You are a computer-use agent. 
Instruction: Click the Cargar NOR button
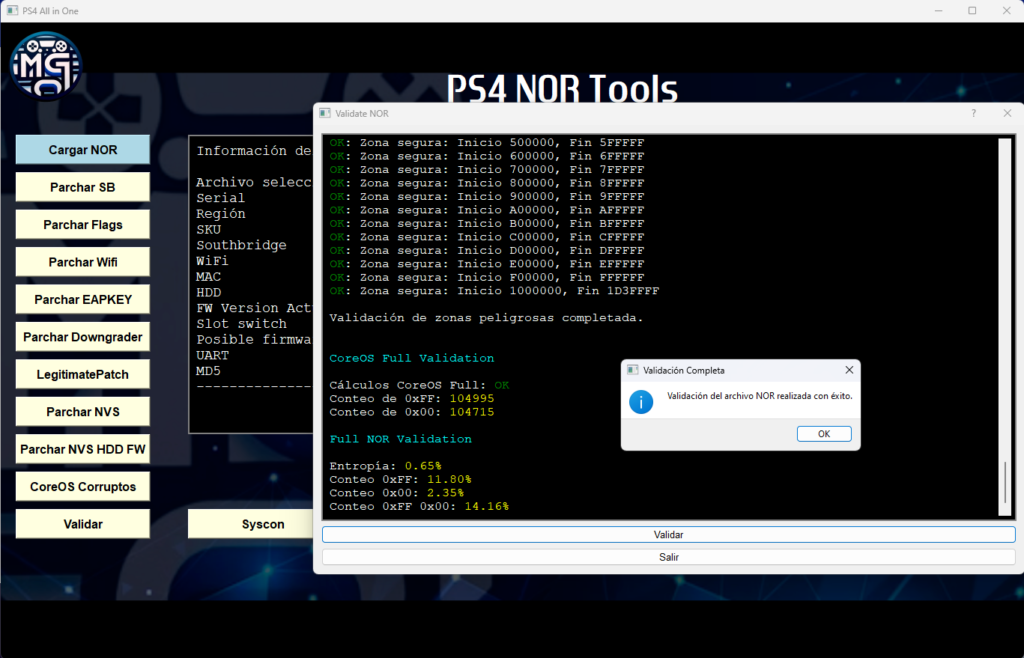point(83,150)
